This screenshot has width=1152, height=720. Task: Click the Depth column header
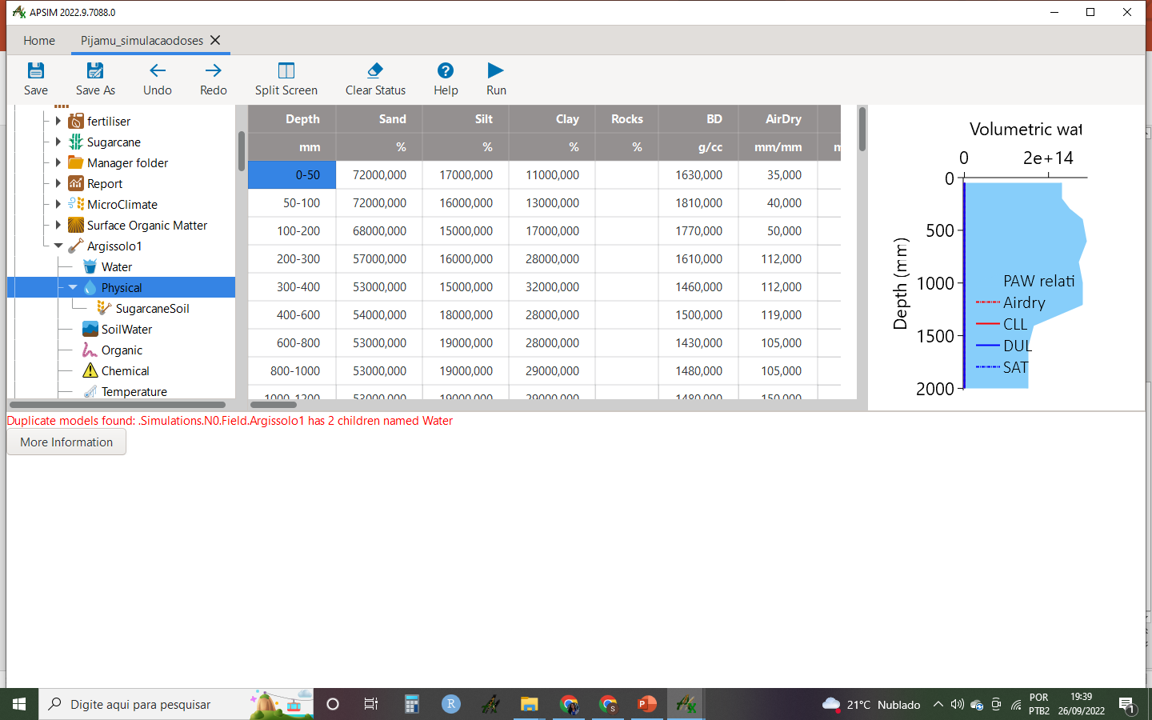(292, 119)
